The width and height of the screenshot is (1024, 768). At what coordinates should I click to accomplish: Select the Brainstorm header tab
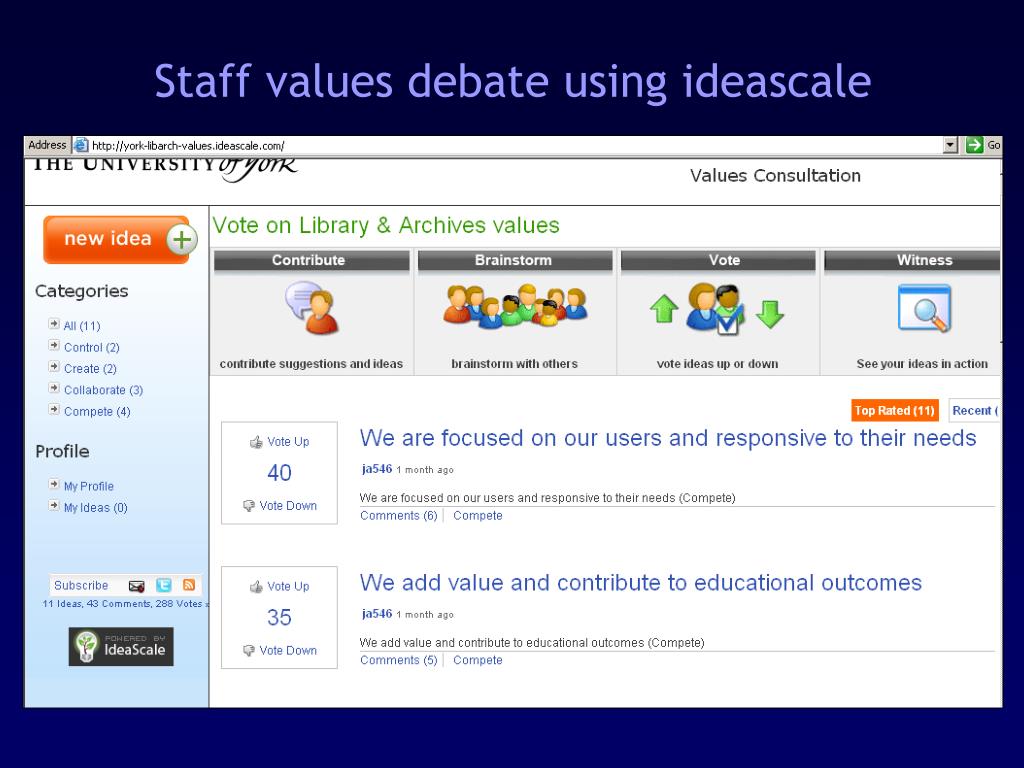[x=515, y=260]
